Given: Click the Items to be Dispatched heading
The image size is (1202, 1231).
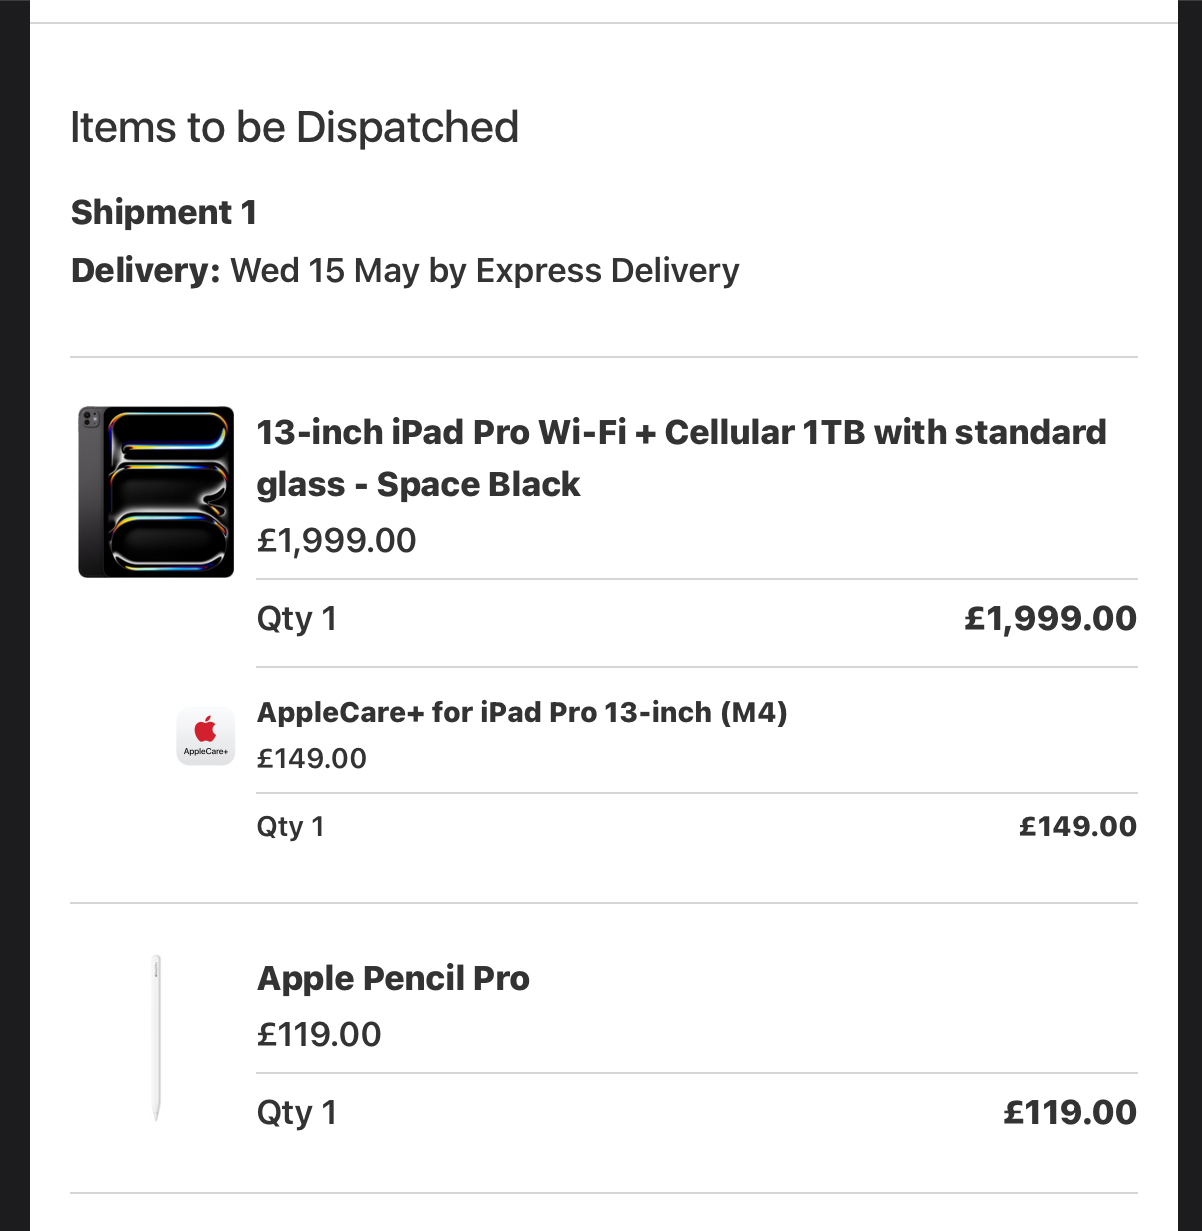Looking at the screenshot, I should coord(294,128).
